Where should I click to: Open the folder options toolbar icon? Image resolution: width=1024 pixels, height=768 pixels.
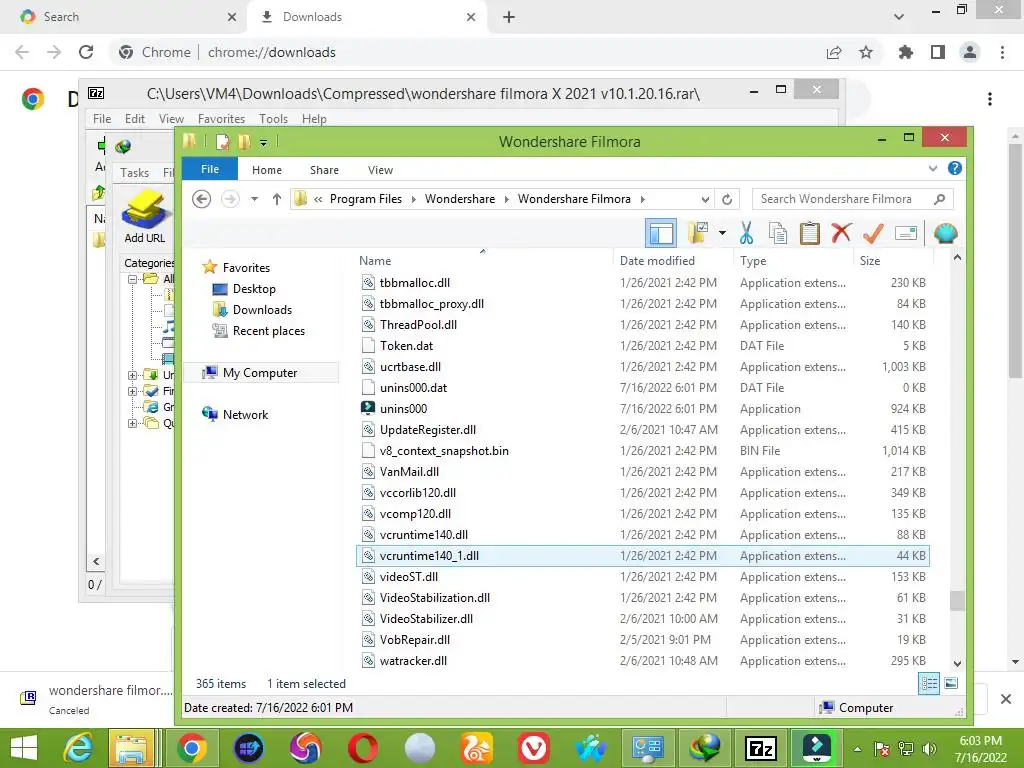pyautogui.click(x=698, y=233)
